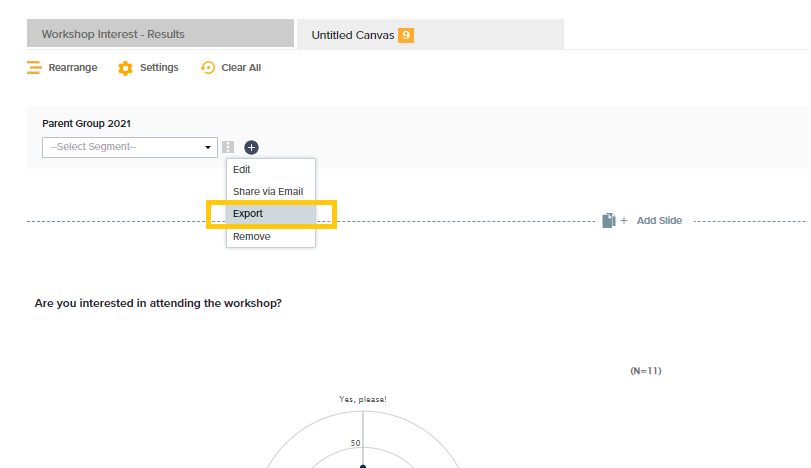811x468 pixels.
Task: Switch to the Untitled Canvas tab
Action: point(430,35)
